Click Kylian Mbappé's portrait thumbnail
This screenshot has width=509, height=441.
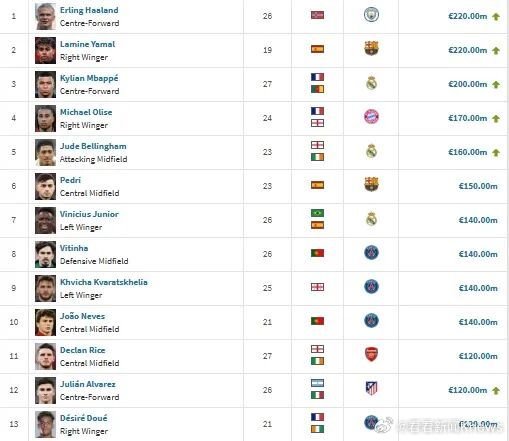45,85
